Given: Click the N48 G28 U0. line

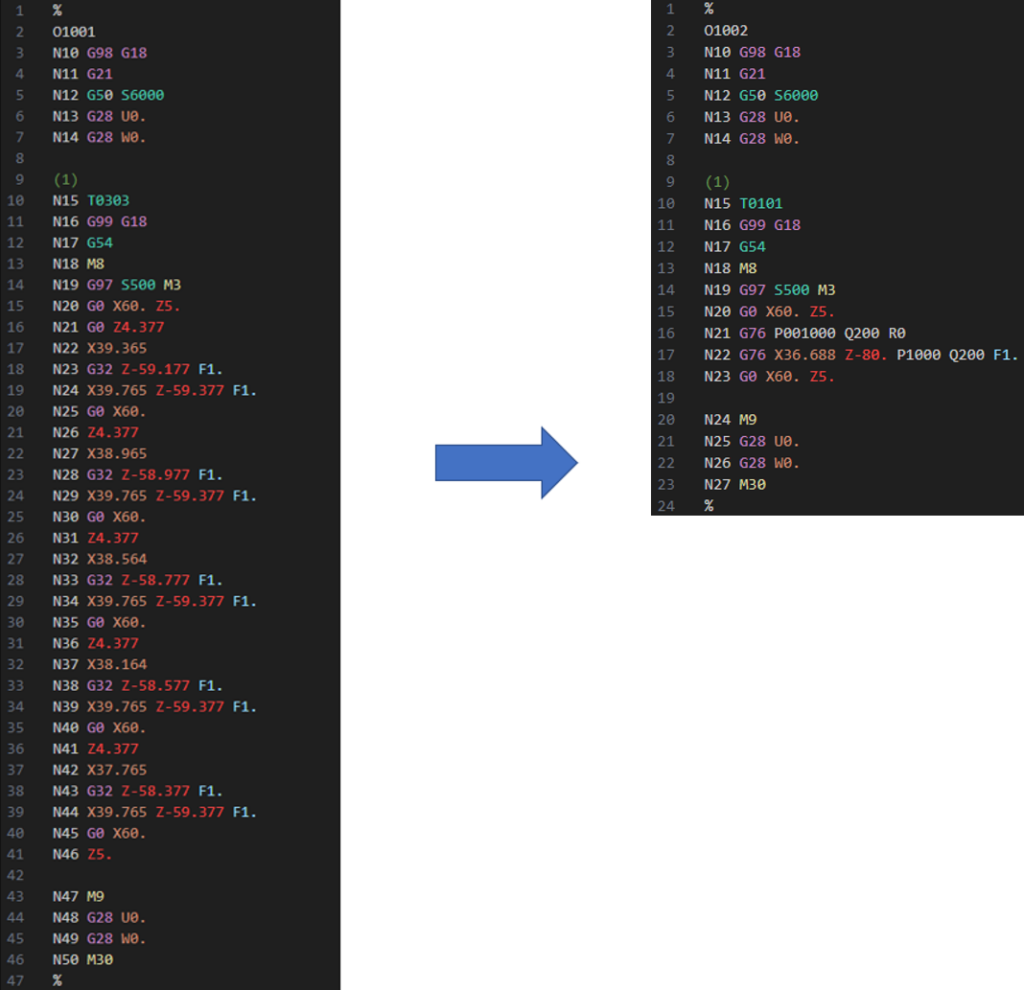Looking at the screenshot, I should coord(99,918).
